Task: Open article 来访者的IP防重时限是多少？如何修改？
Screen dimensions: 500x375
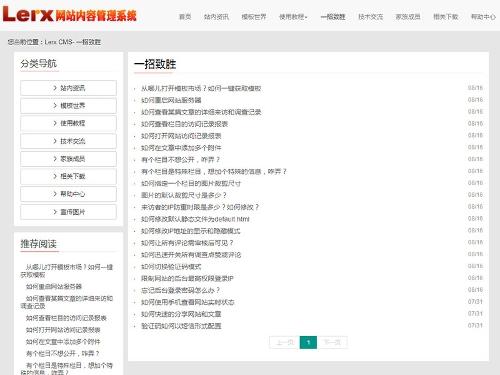Action: click(200, 207)
